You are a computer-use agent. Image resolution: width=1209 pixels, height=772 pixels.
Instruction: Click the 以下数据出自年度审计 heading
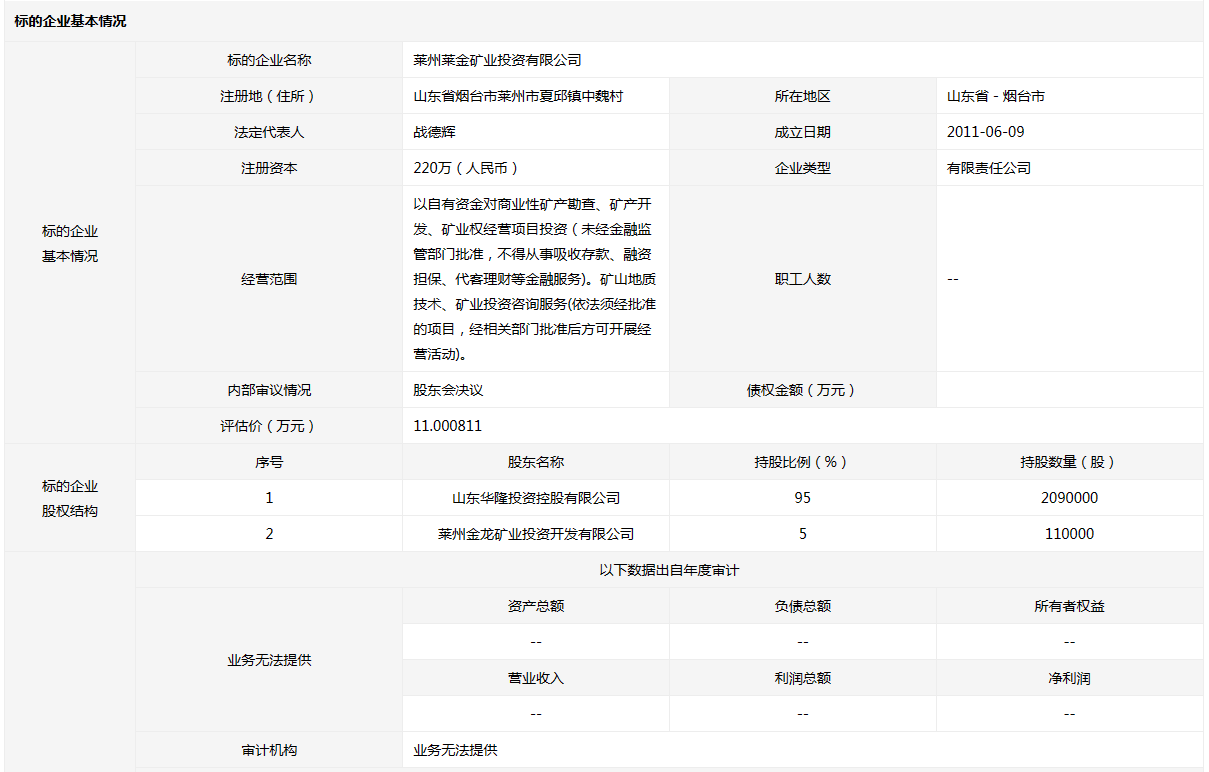[669, 570]
